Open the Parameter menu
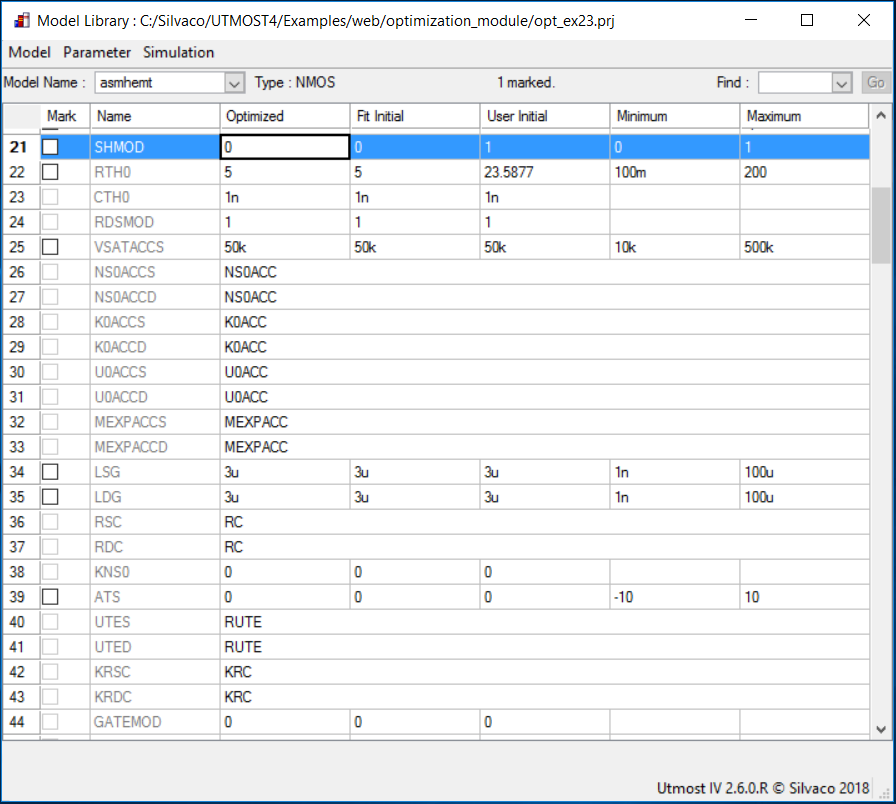896x804 pixels. coord(97,52)
